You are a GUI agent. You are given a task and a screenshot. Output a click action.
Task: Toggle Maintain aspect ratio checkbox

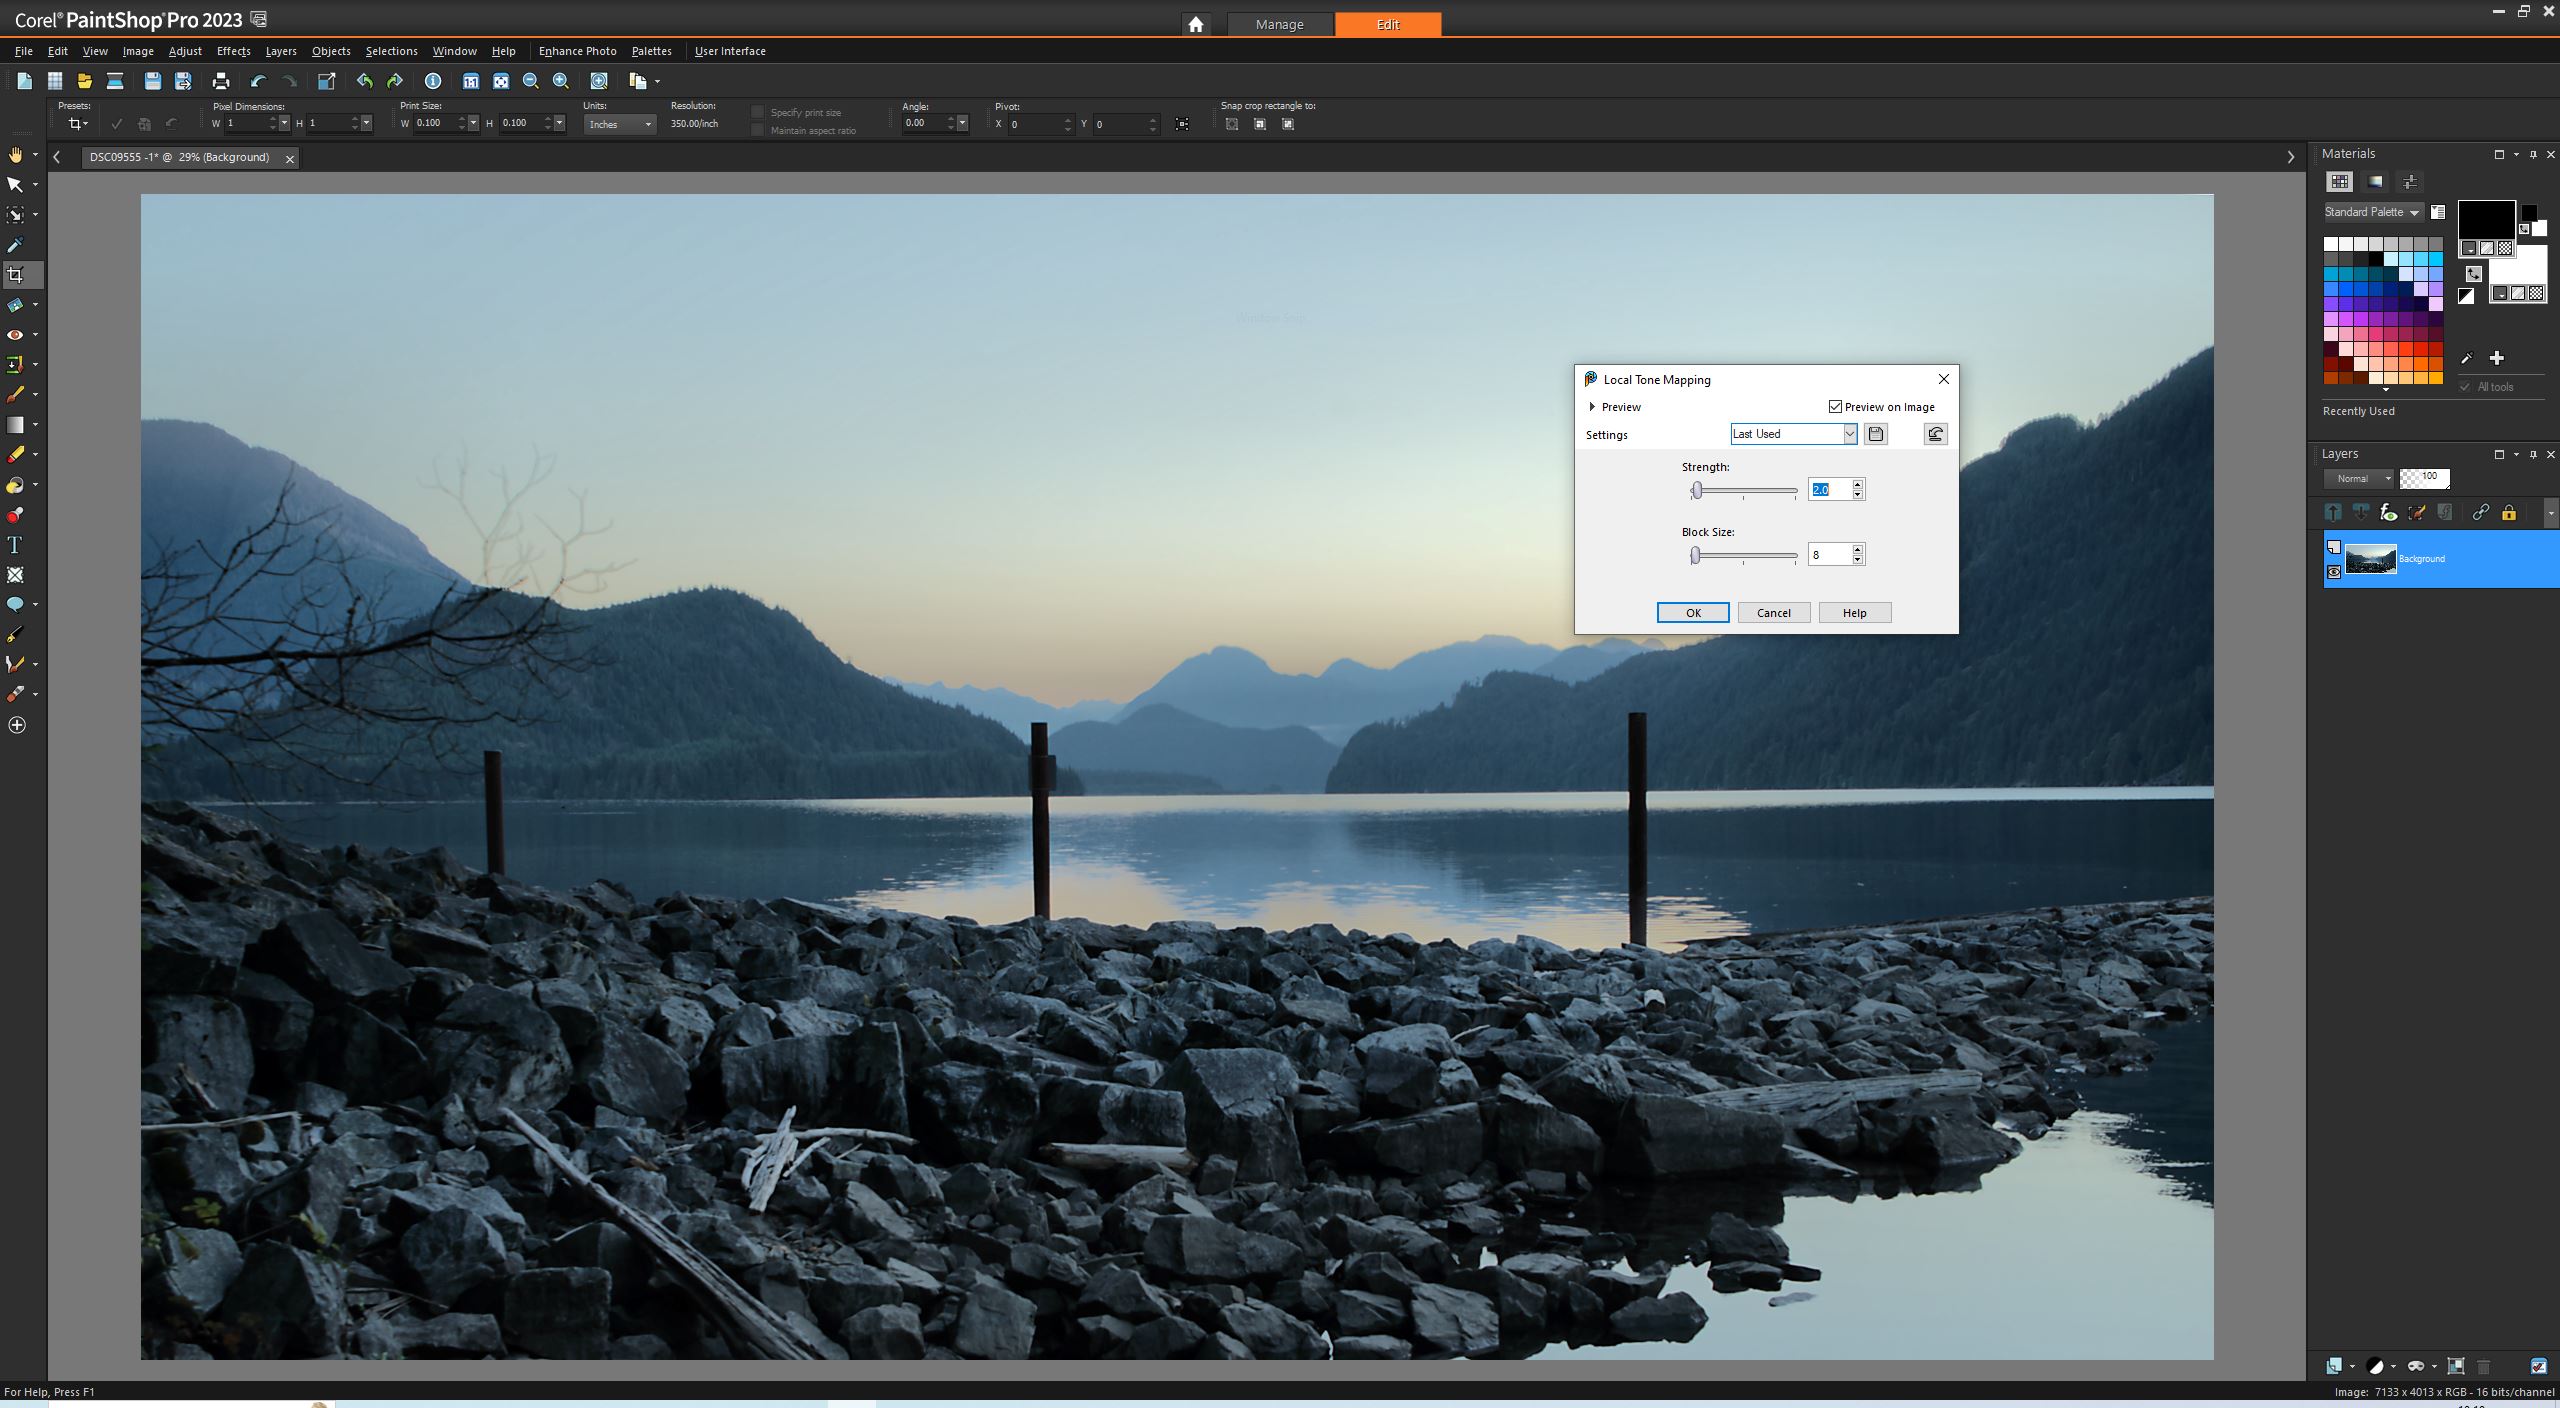pyautogui.click(x=757, y=130)
